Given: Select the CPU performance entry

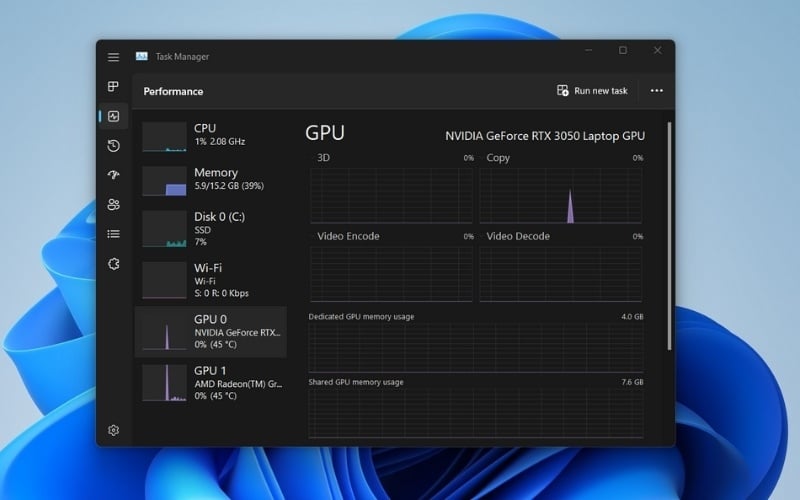Looking at the screenshot, I should (211, 136).
